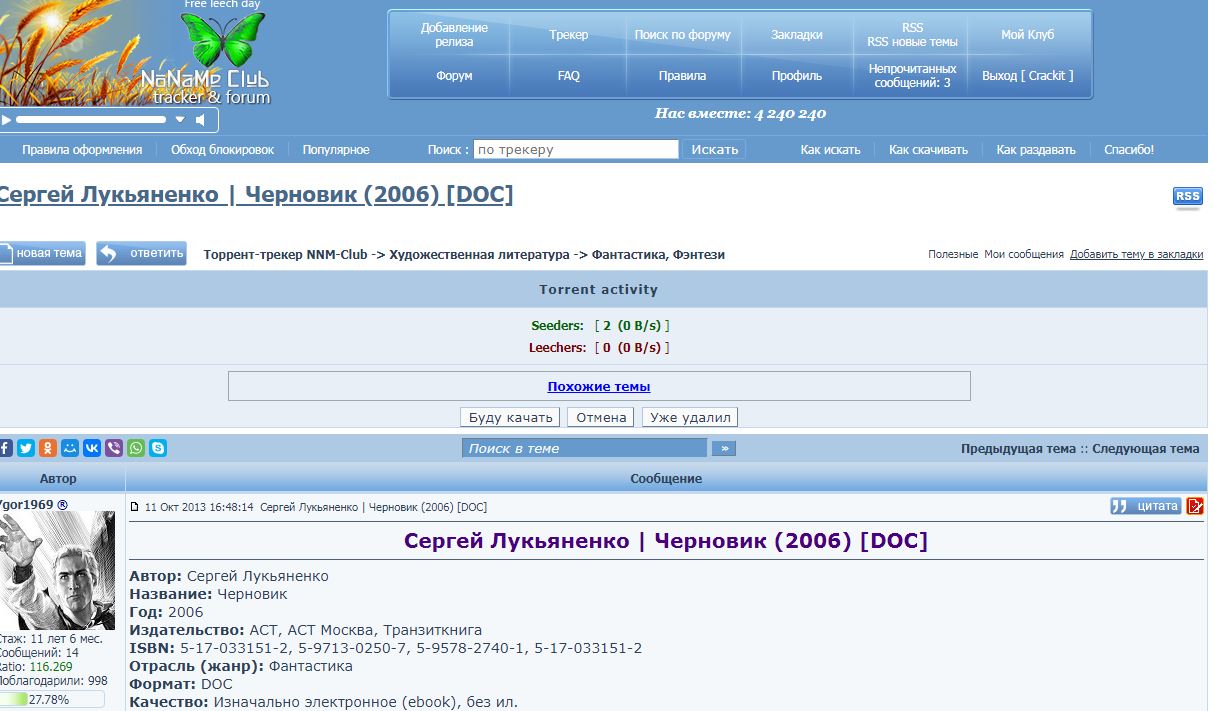Open Закладки in the top menu
Screen dimensions: 1215x711
pyautogui.click(x=797, y=35)
